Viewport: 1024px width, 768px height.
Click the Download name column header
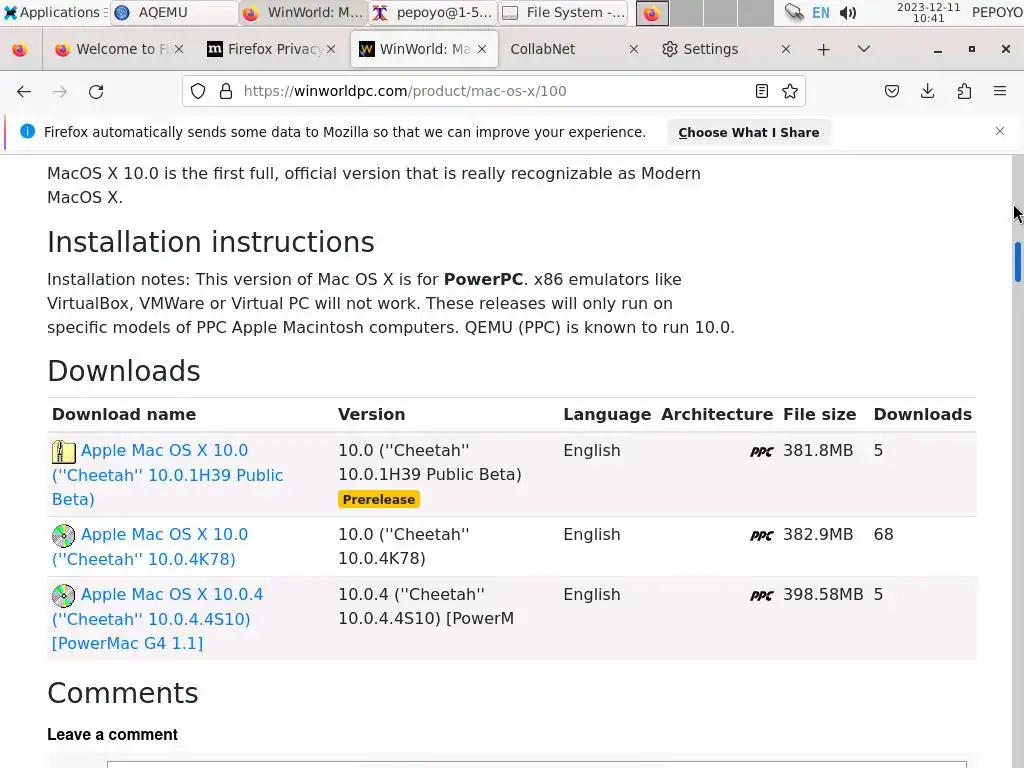(x=124, y=415)
